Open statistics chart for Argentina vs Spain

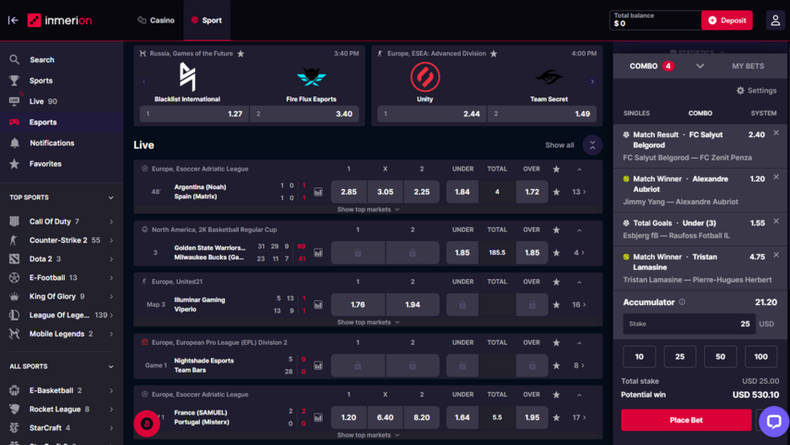pos(318,192)
